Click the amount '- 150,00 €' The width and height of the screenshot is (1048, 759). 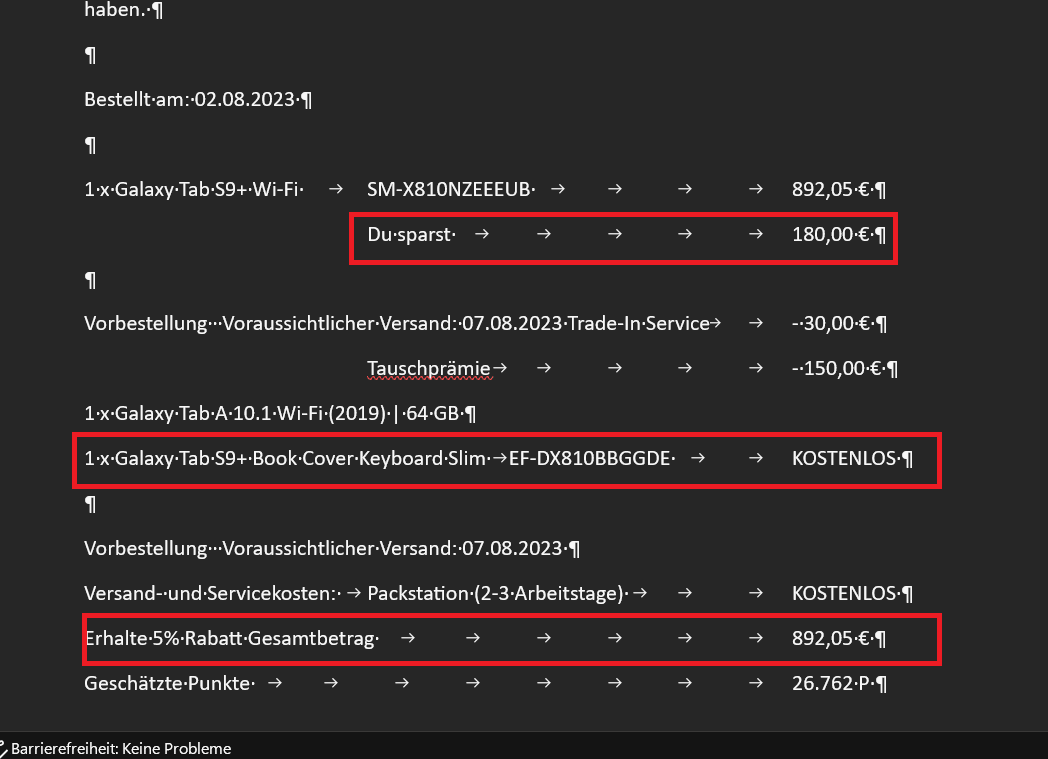[836, 368]
